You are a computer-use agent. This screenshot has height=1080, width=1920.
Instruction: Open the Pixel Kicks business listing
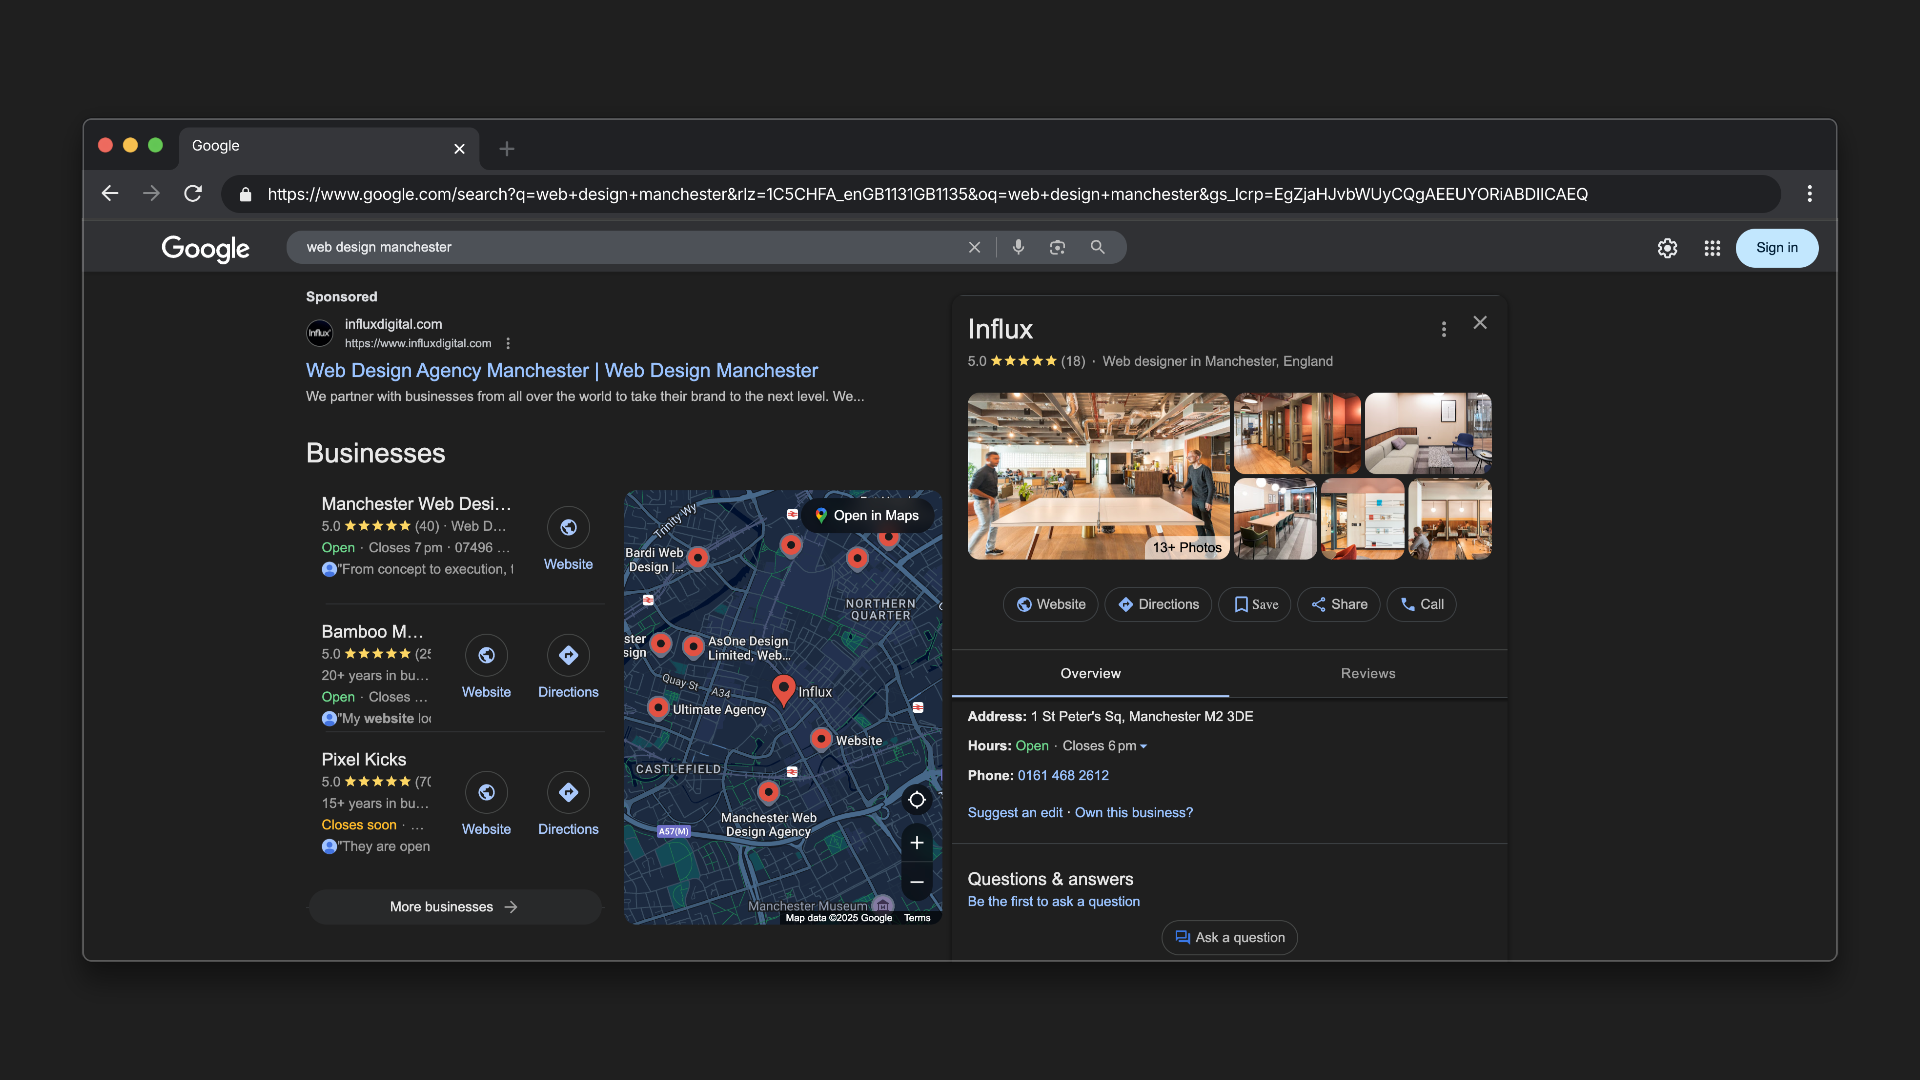click(x=364, y=760)
